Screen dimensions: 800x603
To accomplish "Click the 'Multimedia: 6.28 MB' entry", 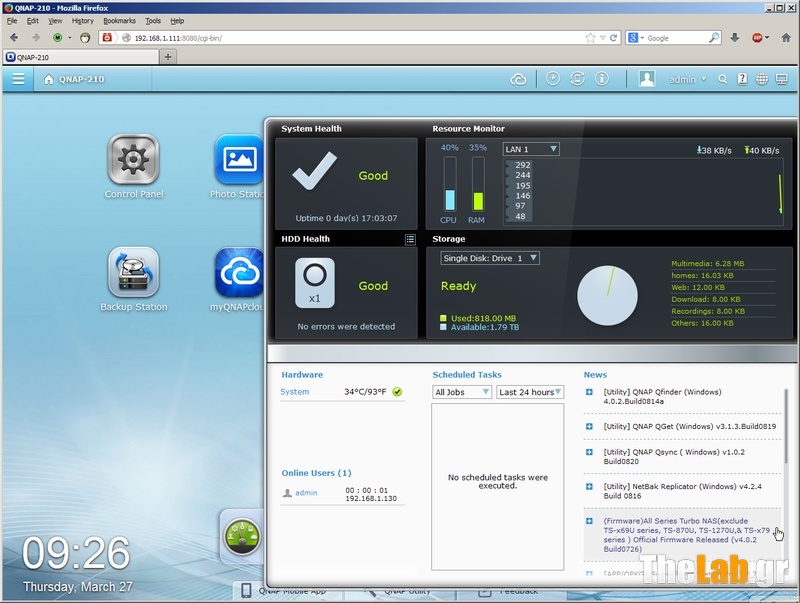I will (708, 264).
